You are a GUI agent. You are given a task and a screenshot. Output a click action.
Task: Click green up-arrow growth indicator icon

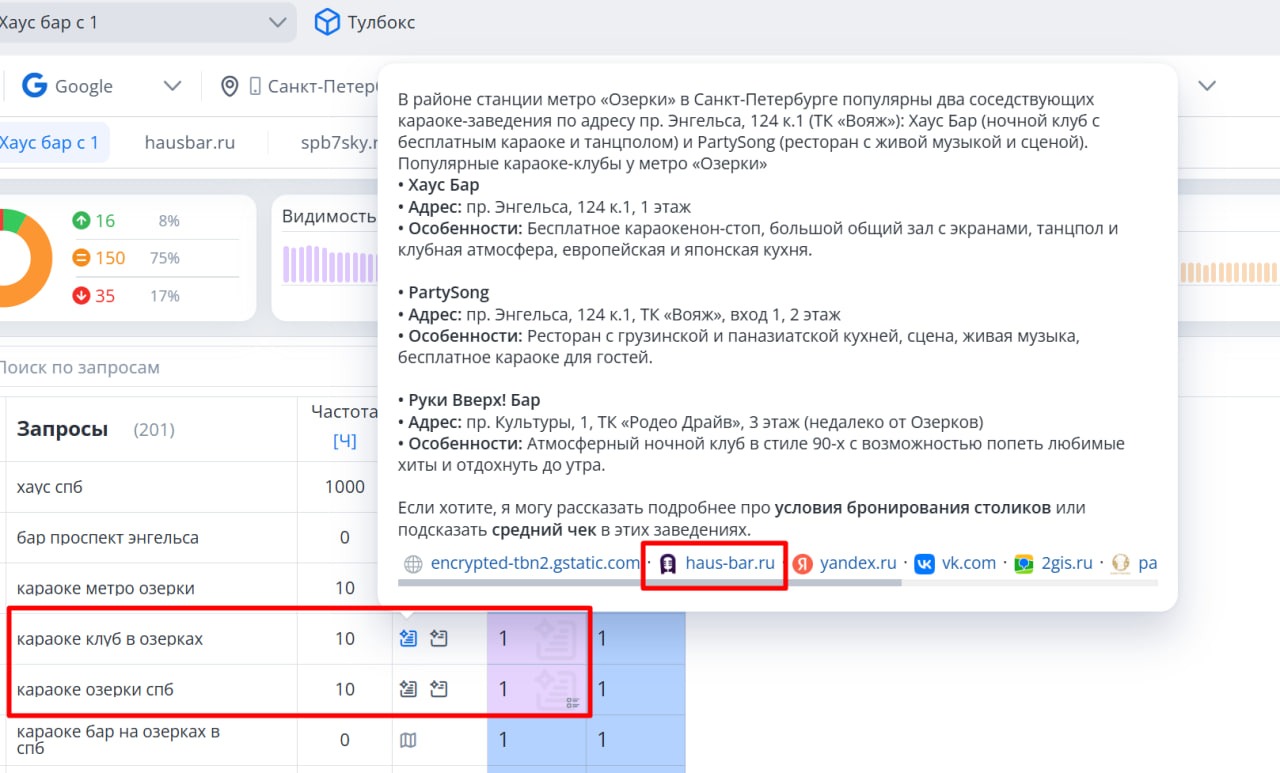tap(81, 220)
